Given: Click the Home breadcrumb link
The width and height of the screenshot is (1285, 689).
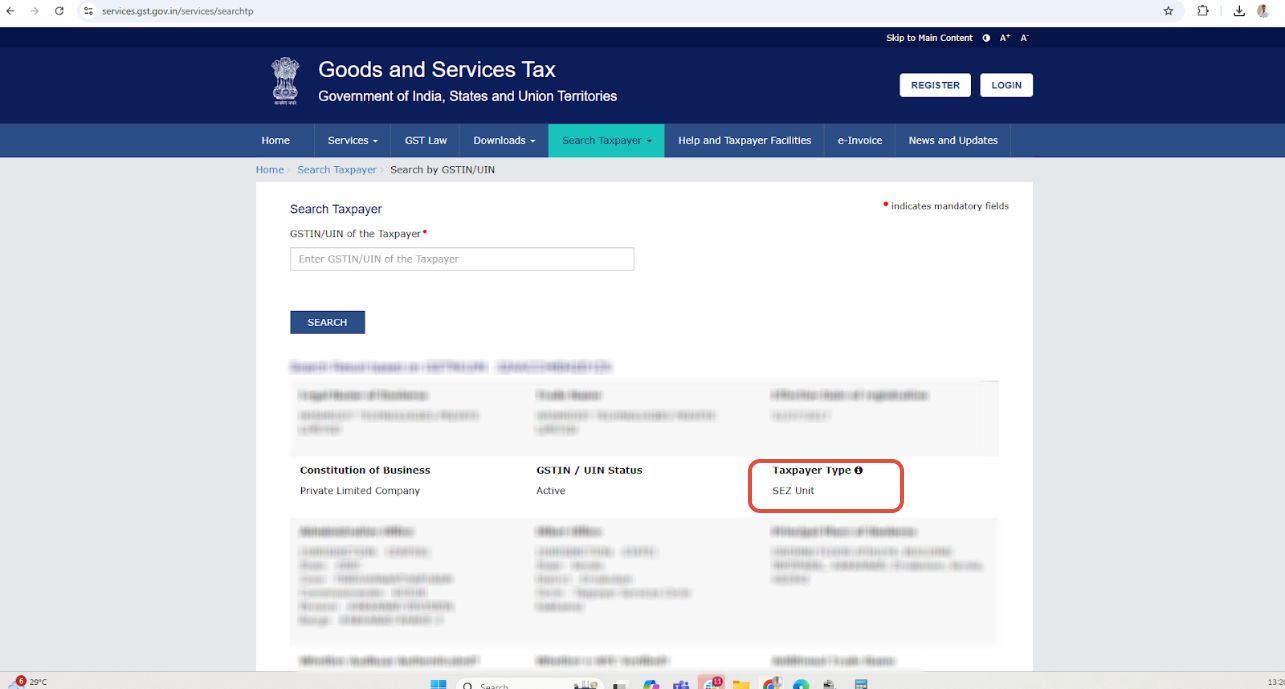Looking at the screenshot, I should point(270,170).
